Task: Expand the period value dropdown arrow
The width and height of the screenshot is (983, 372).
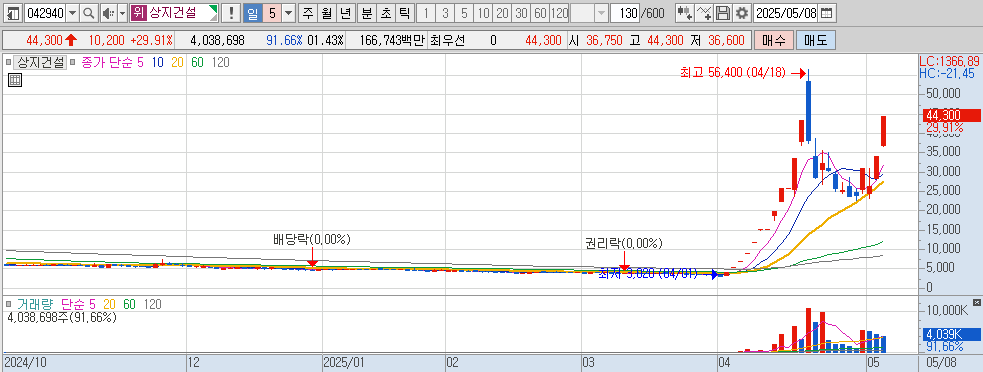Action: coord(288,13)
